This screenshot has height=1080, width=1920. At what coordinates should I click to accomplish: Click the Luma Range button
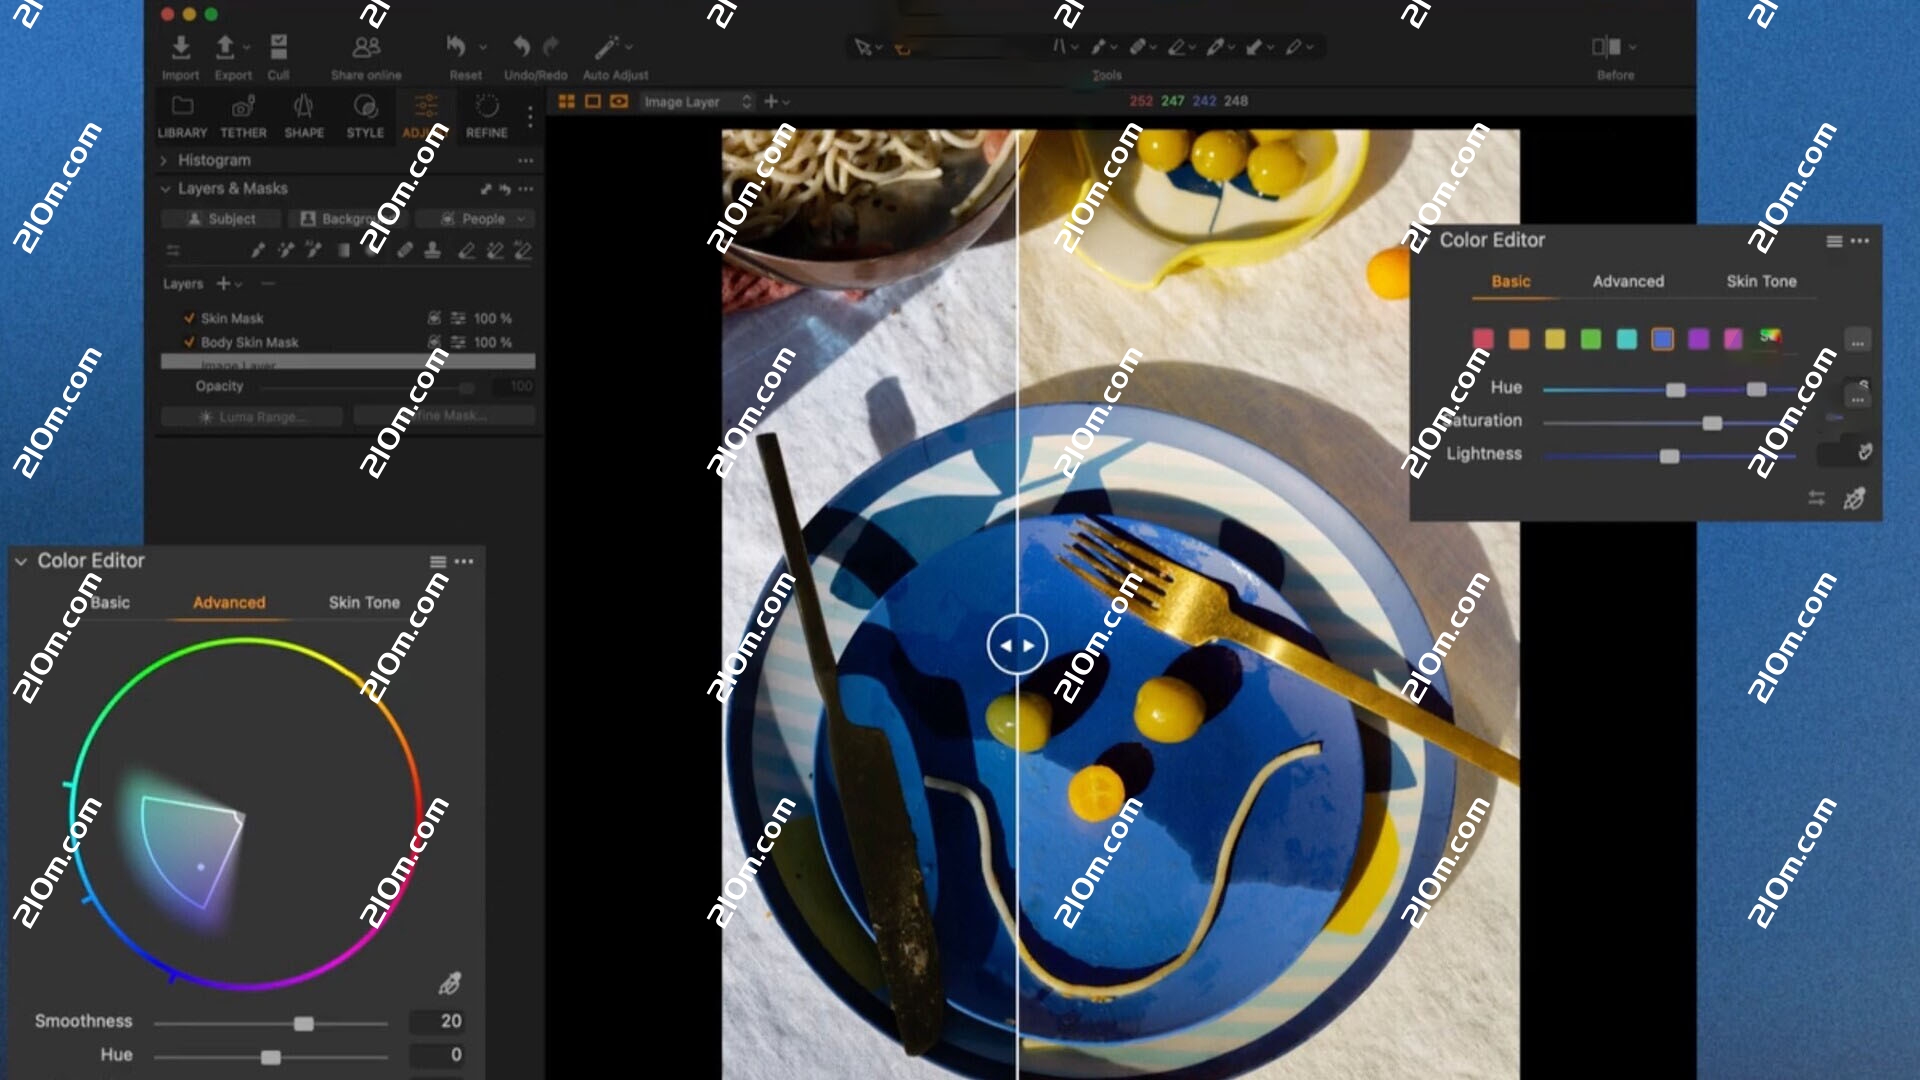point(251,416)
